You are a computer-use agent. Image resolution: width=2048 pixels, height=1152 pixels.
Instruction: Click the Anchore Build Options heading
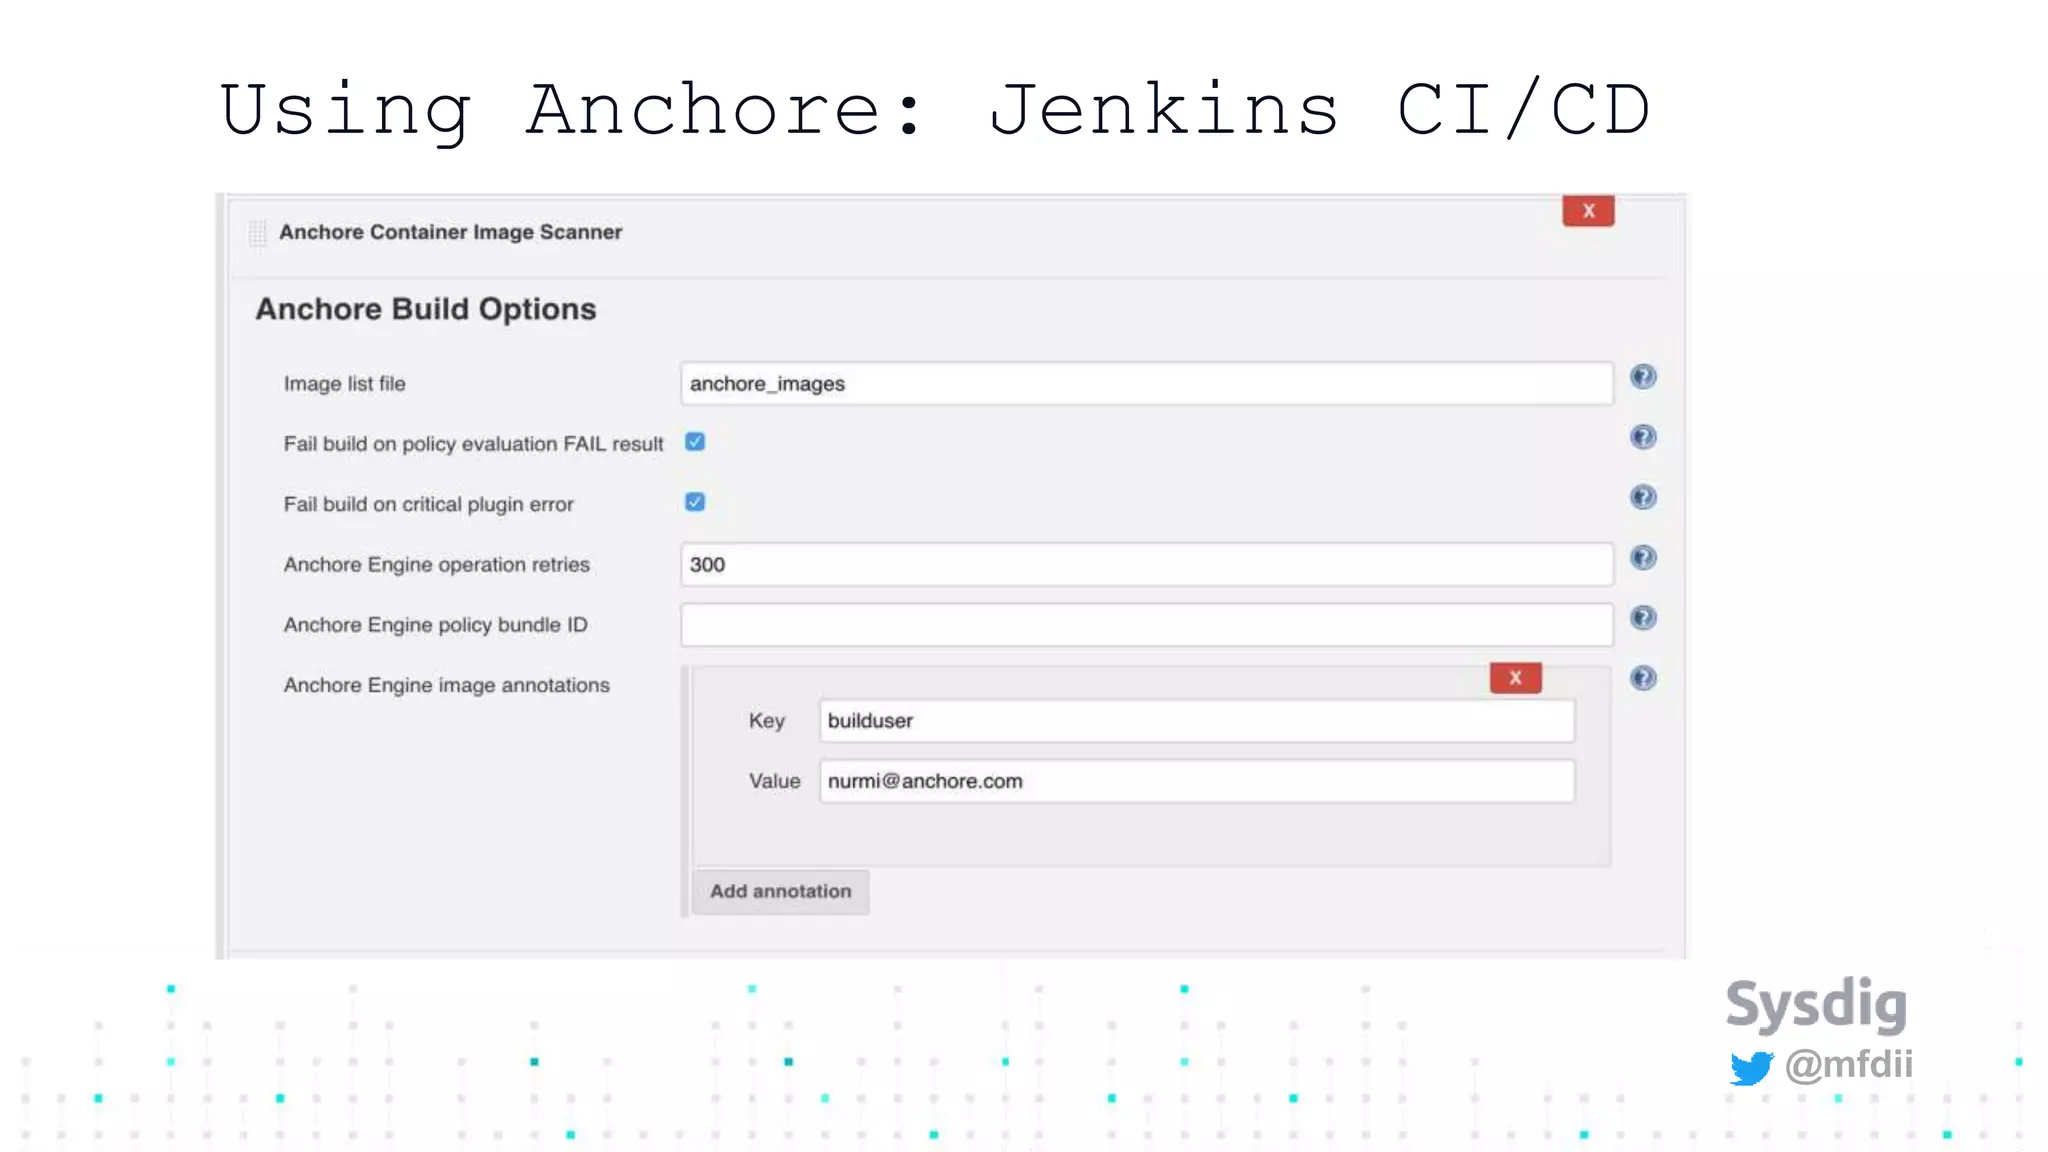coord(426,309)
